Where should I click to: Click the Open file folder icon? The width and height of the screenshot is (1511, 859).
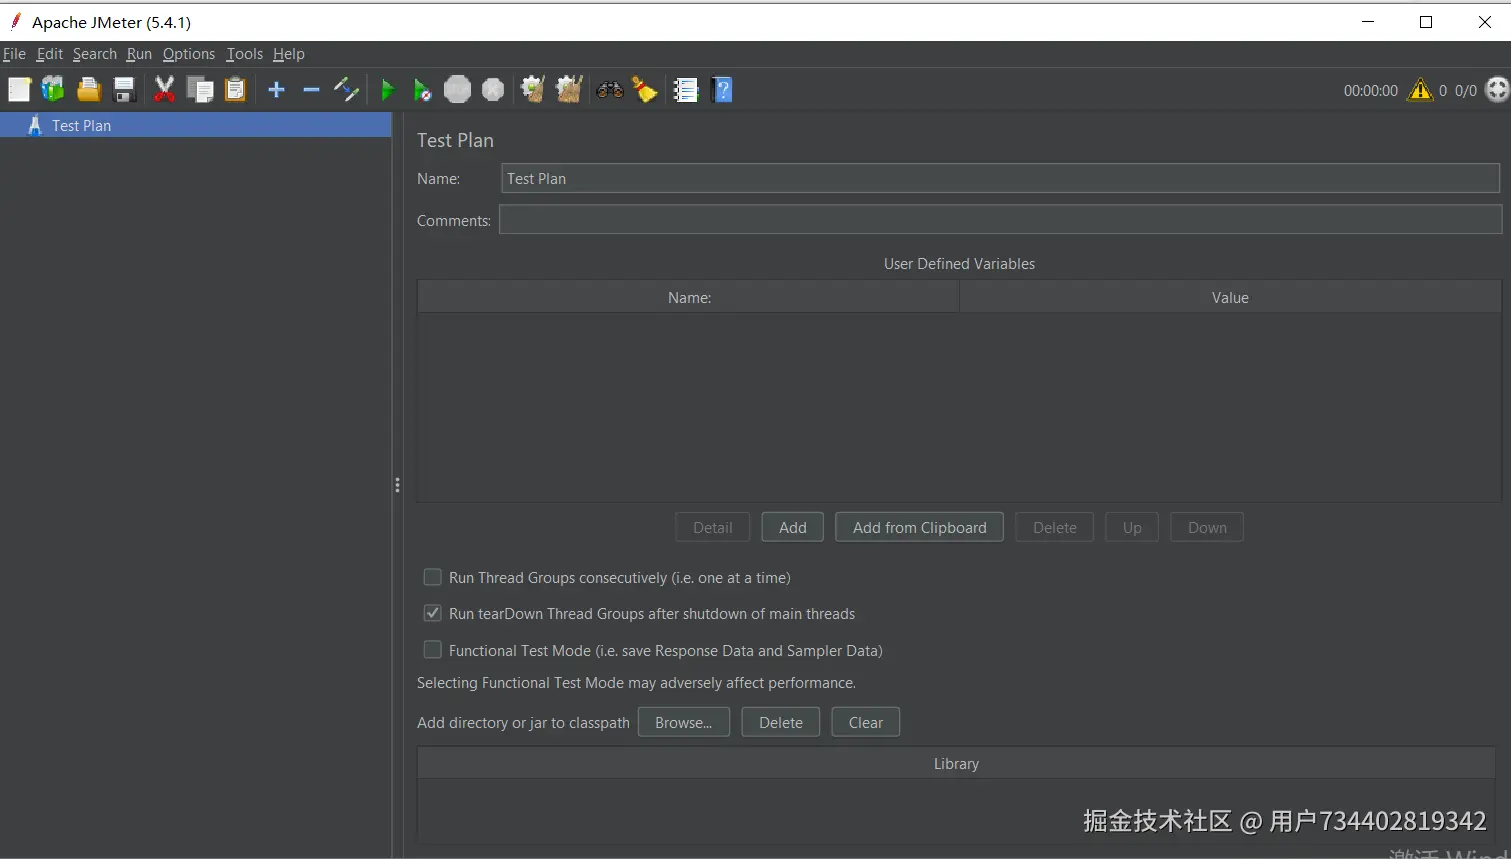point(89,90)
